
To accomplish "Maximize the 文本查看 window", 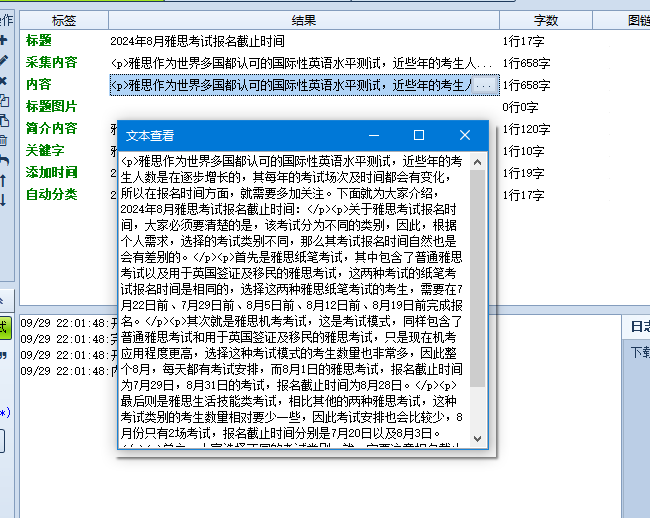I will [419, 136].
